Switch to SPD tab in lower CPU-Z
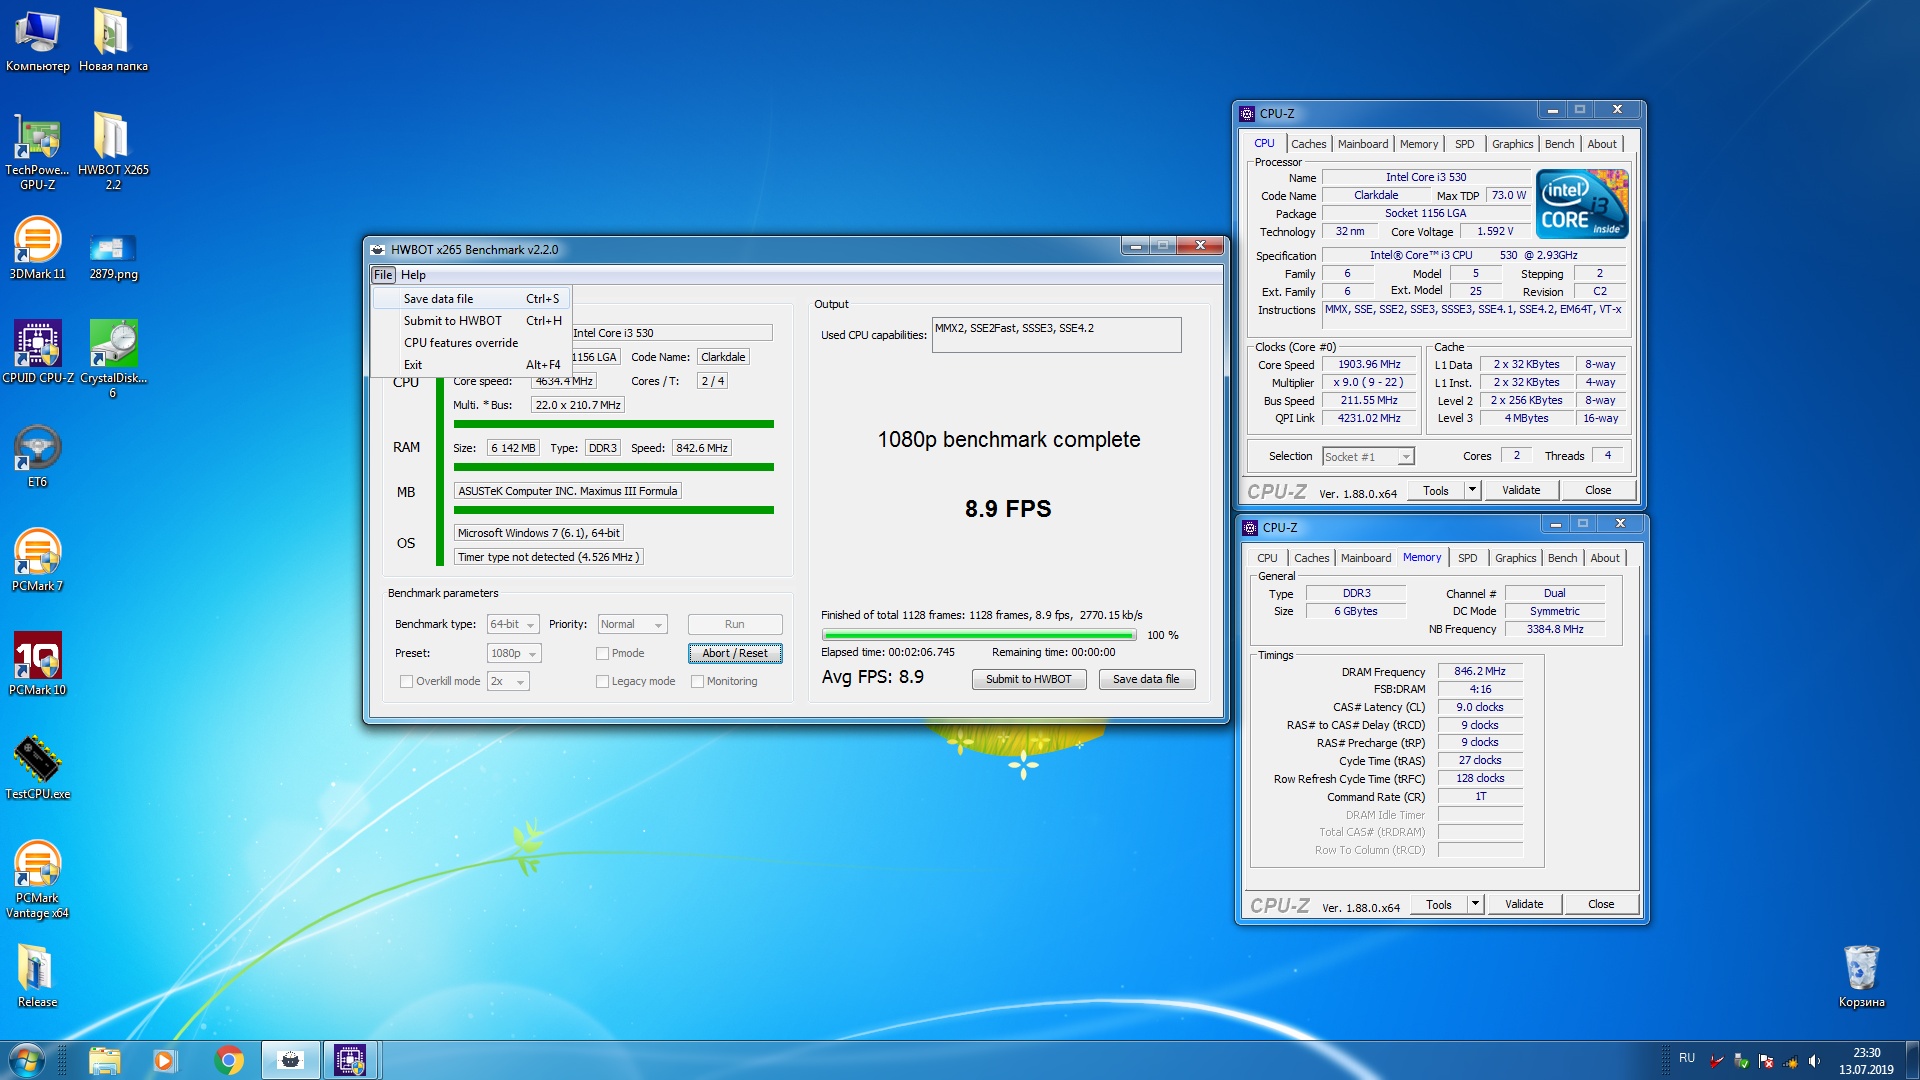The image size is (1920, 1080). click(x=1467, y=558)
